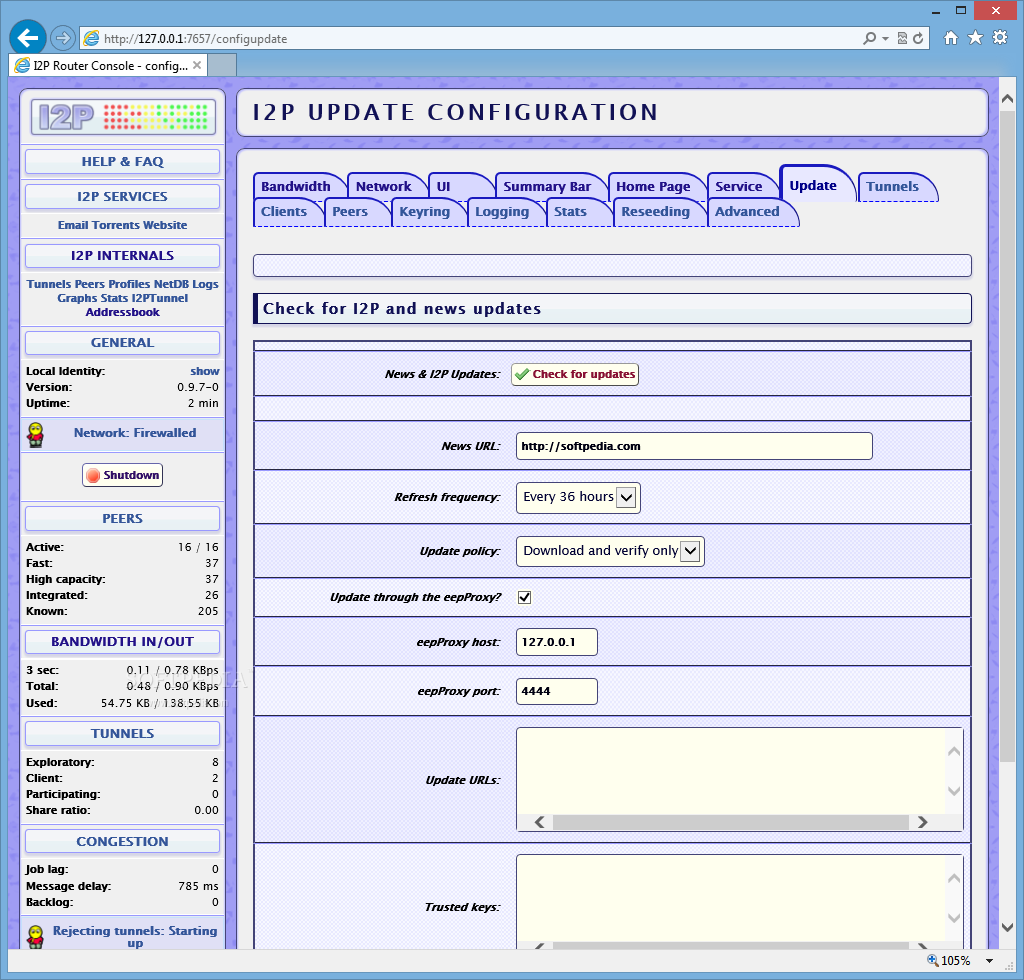The height and width of the screenshot is (980, 1024).
Task: Open the Reseeding tab
Action: click(655, 212)
